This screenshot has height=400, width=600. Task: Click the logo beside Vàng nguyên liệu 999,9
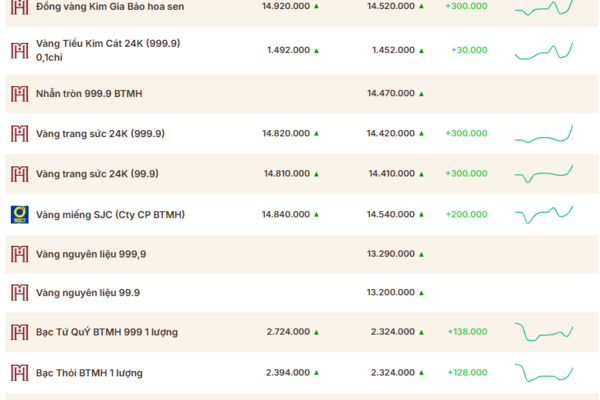tap(20, 254)
